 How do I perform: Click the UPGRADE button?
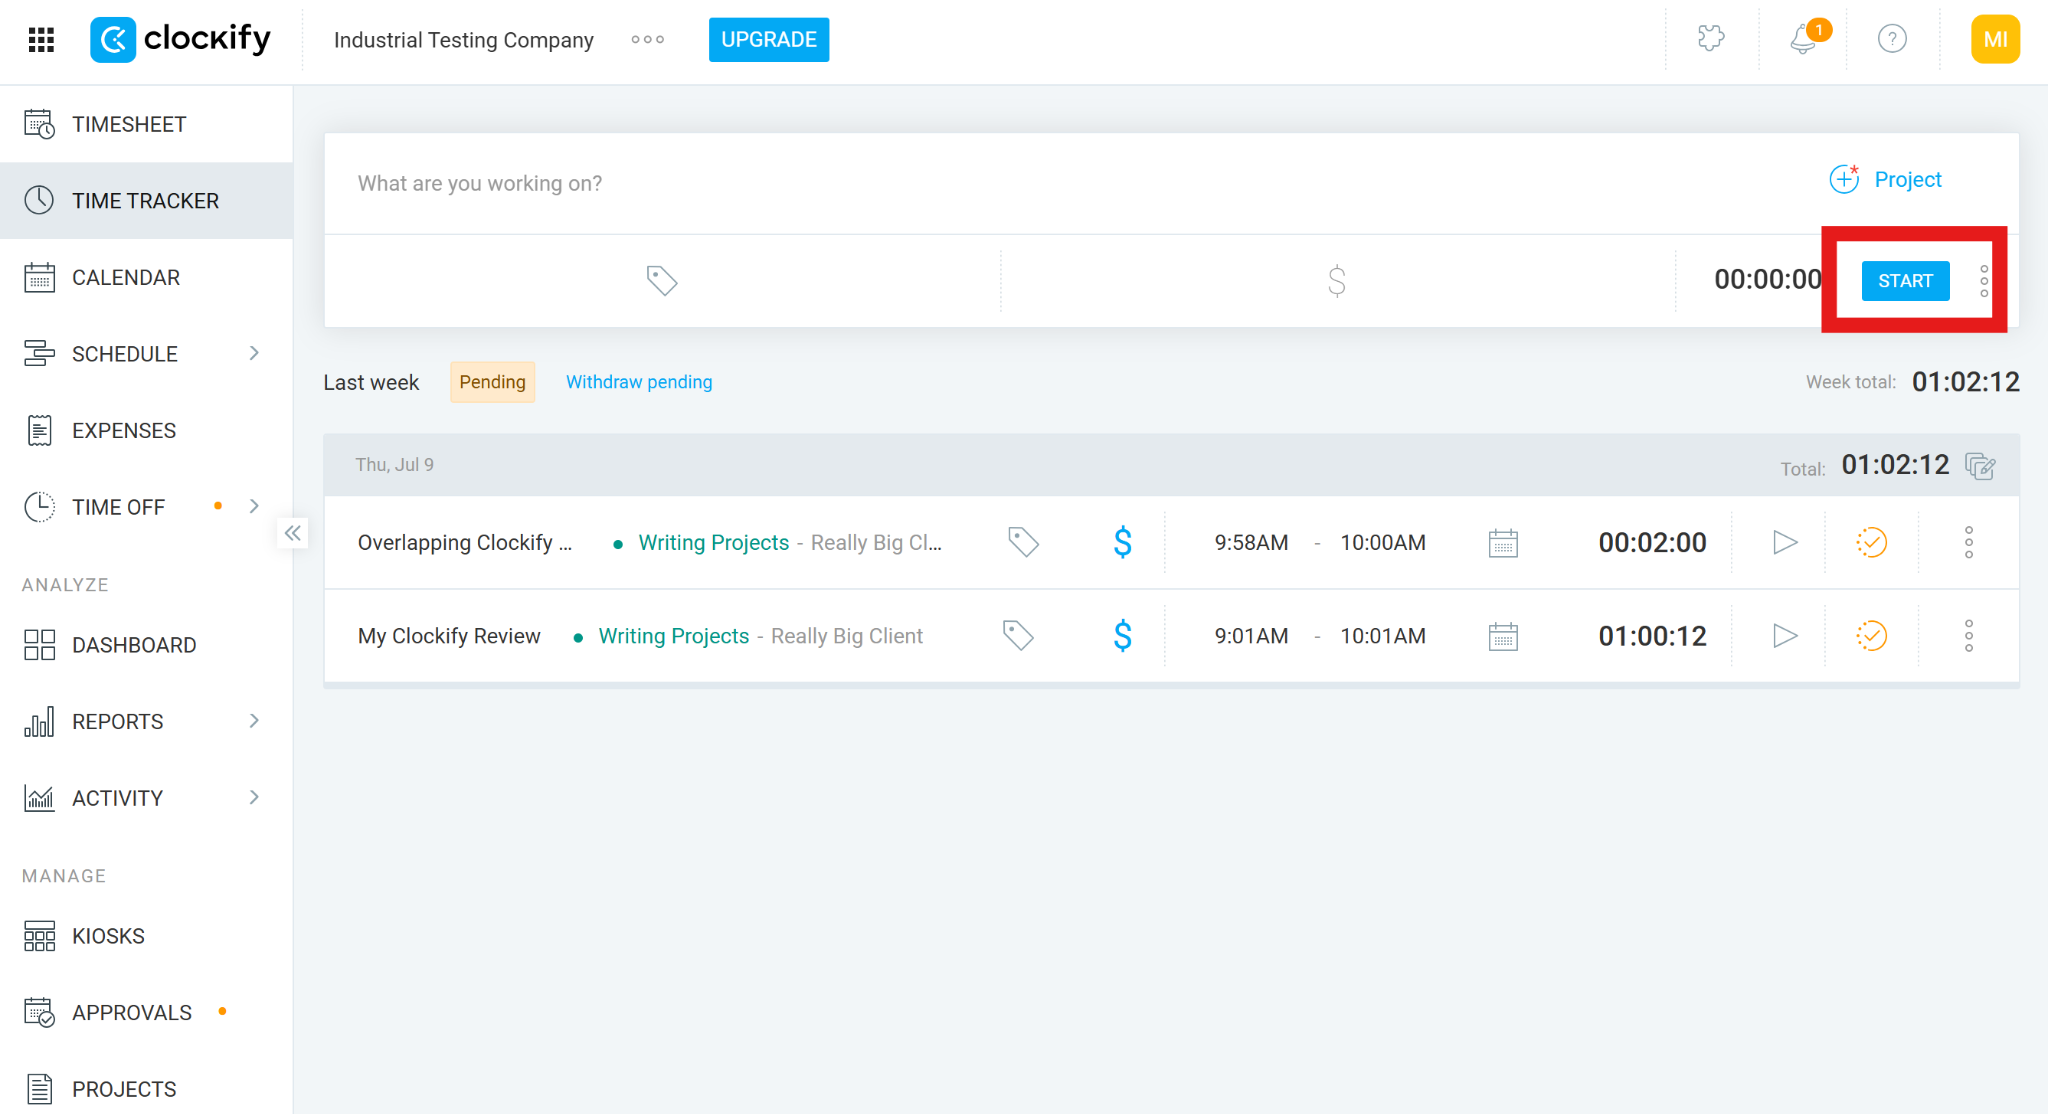tap(769, 40)
